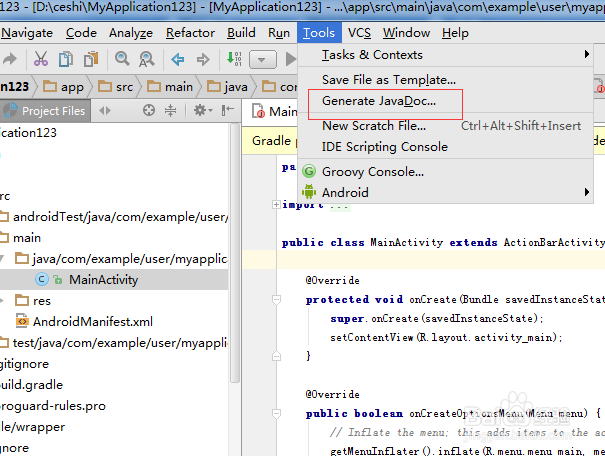Open project panel gear settings
Viewport: 605px width, 456px height.
[203, 111]
